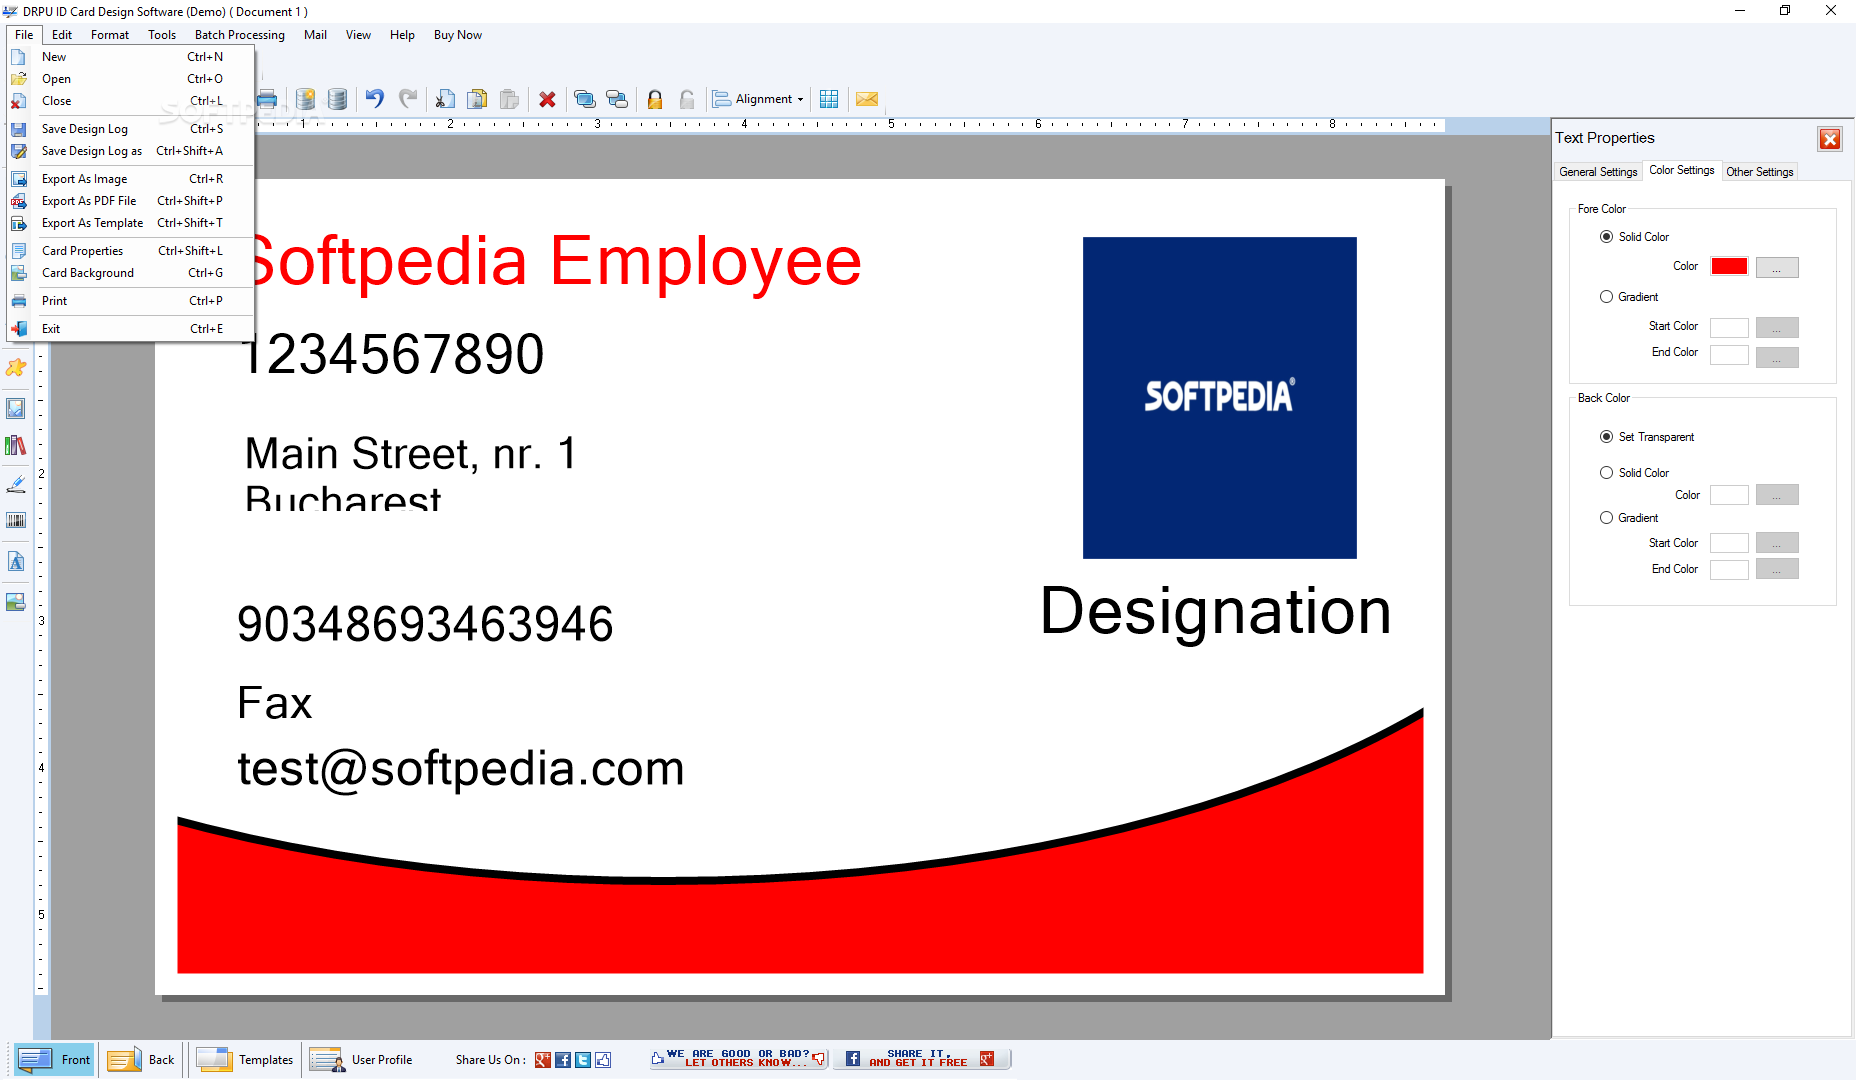Click Share It And Get It Free banner
The width and height of the screenshot is (1856, 1080).
tap(921, 1059)
